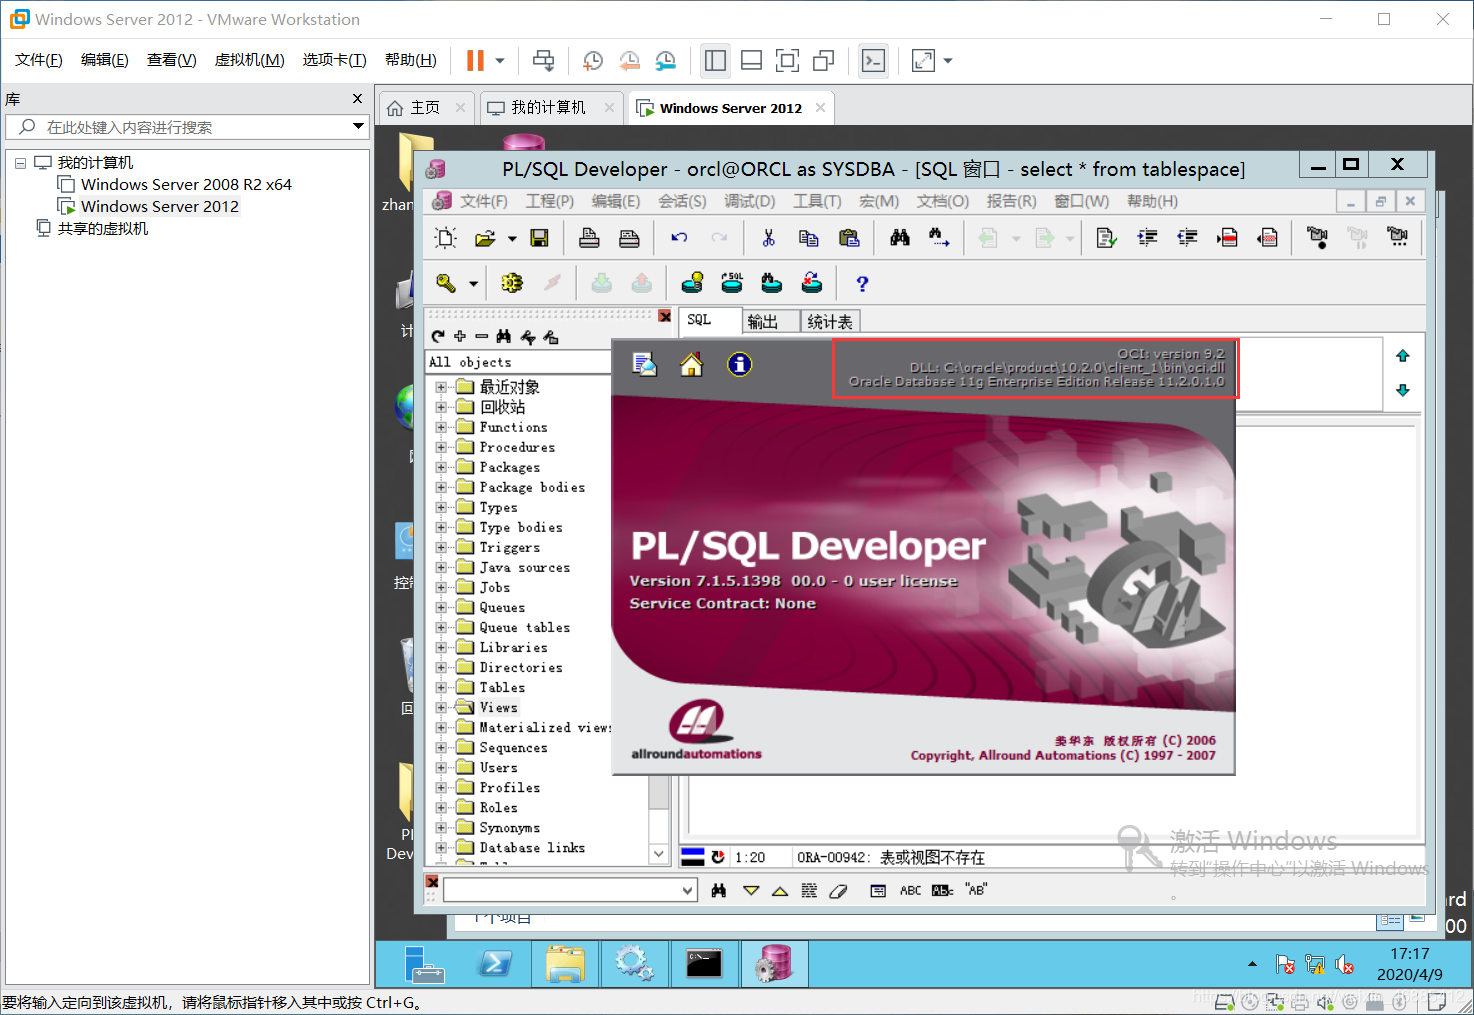Expand the Tables folder node

(x=441, y=687)
